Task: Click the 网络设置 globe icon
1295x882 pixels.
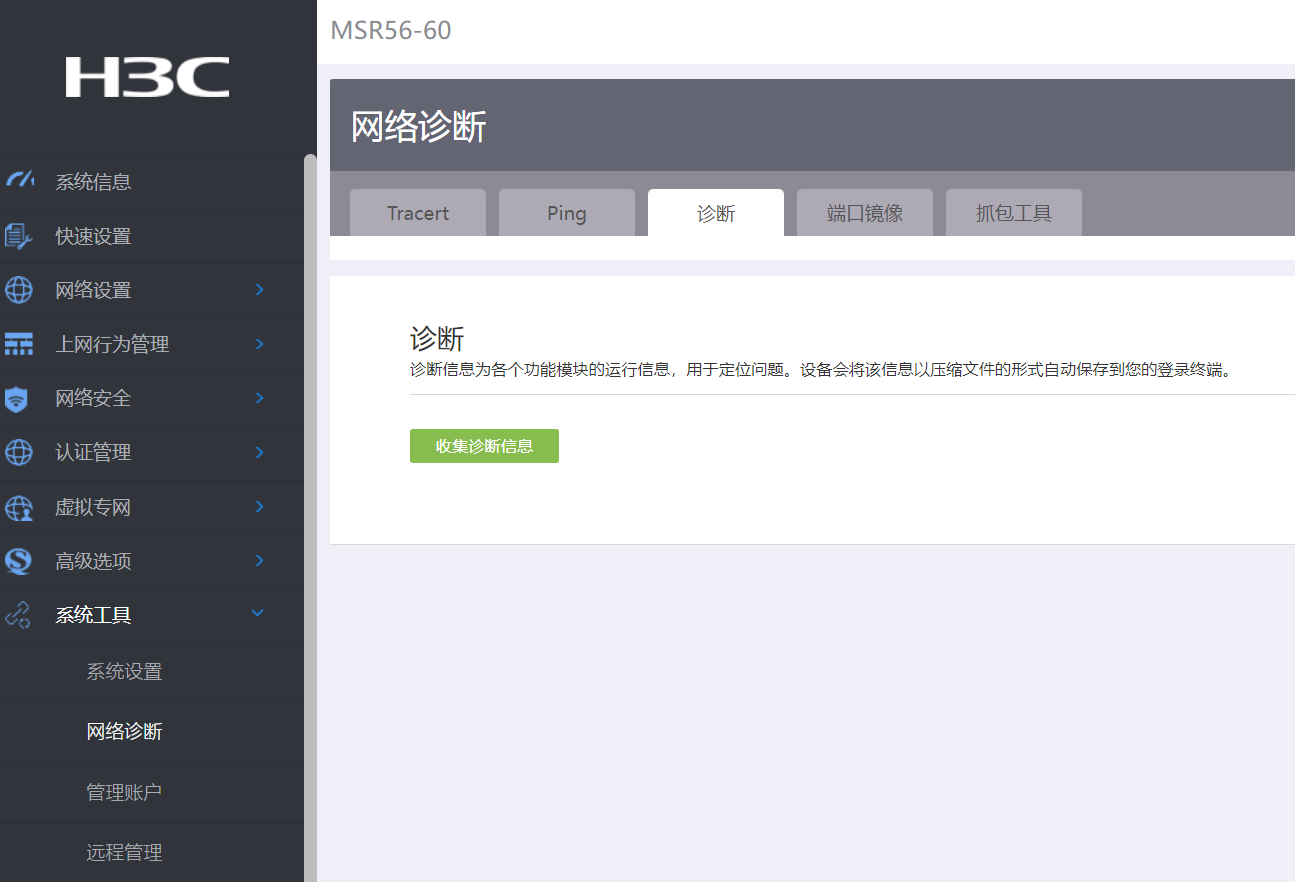Action: 19,290
